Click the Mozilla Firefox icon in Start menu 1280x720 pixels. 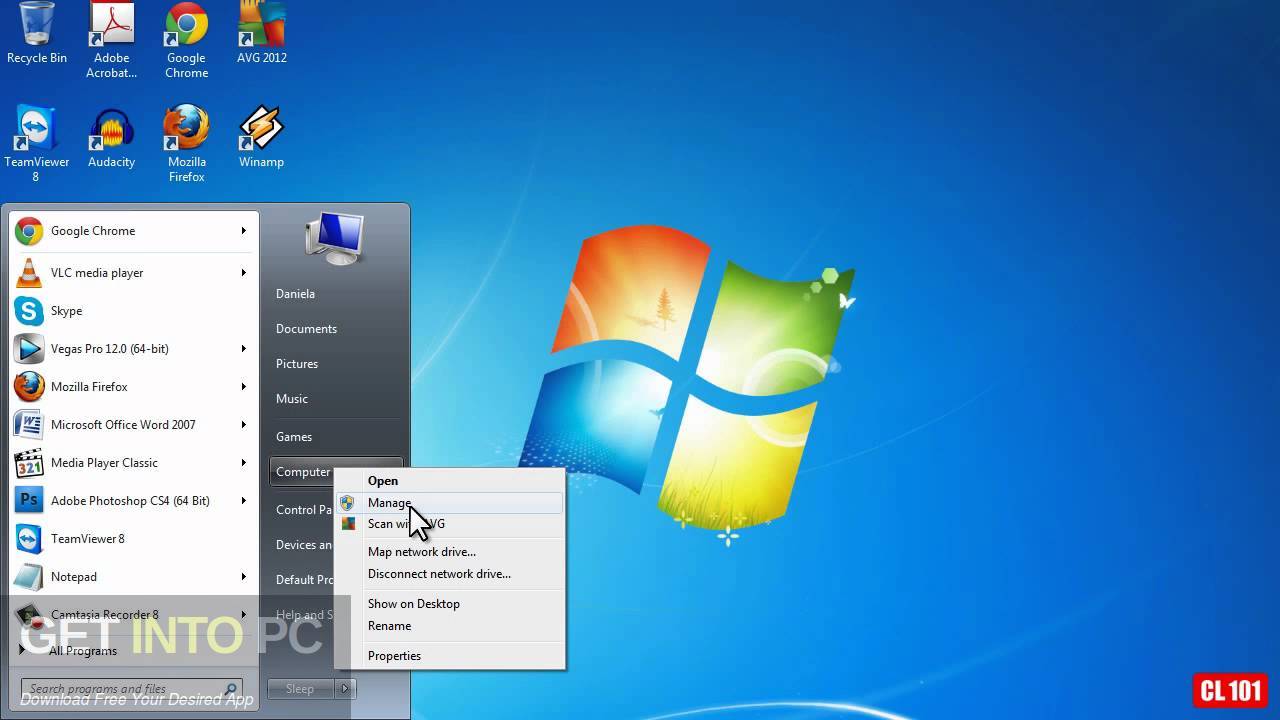point(29,387)
